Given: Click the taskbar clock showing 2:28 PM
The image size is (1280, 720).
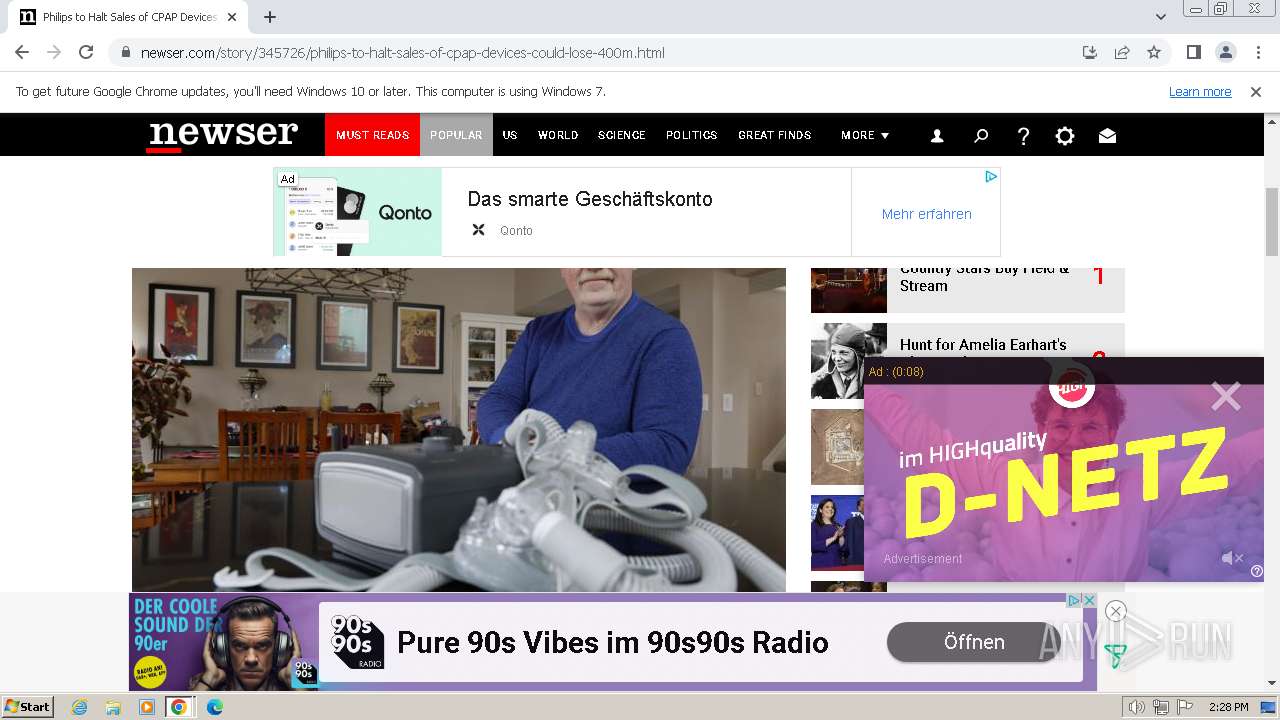Looking at the screenshot, I should coord(1228,707).
